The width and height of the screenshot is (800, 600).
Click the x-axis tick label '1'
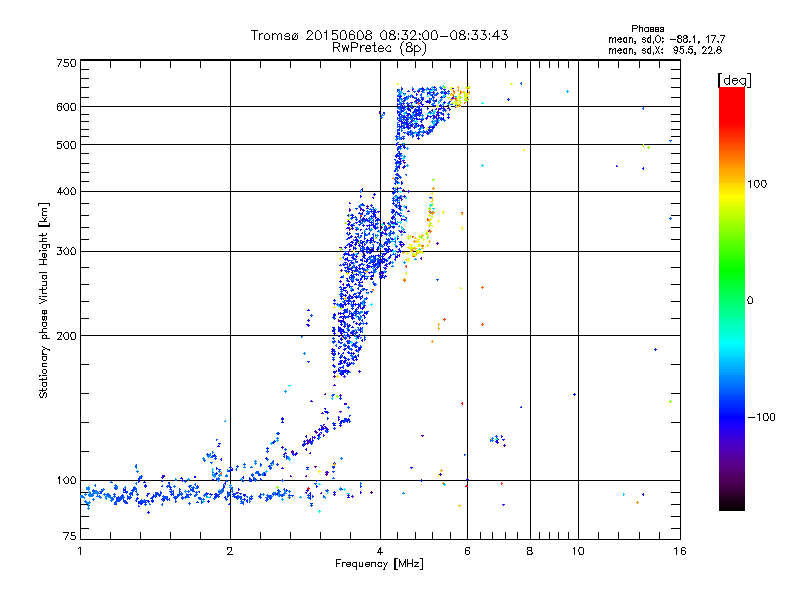tap(80, 551)
